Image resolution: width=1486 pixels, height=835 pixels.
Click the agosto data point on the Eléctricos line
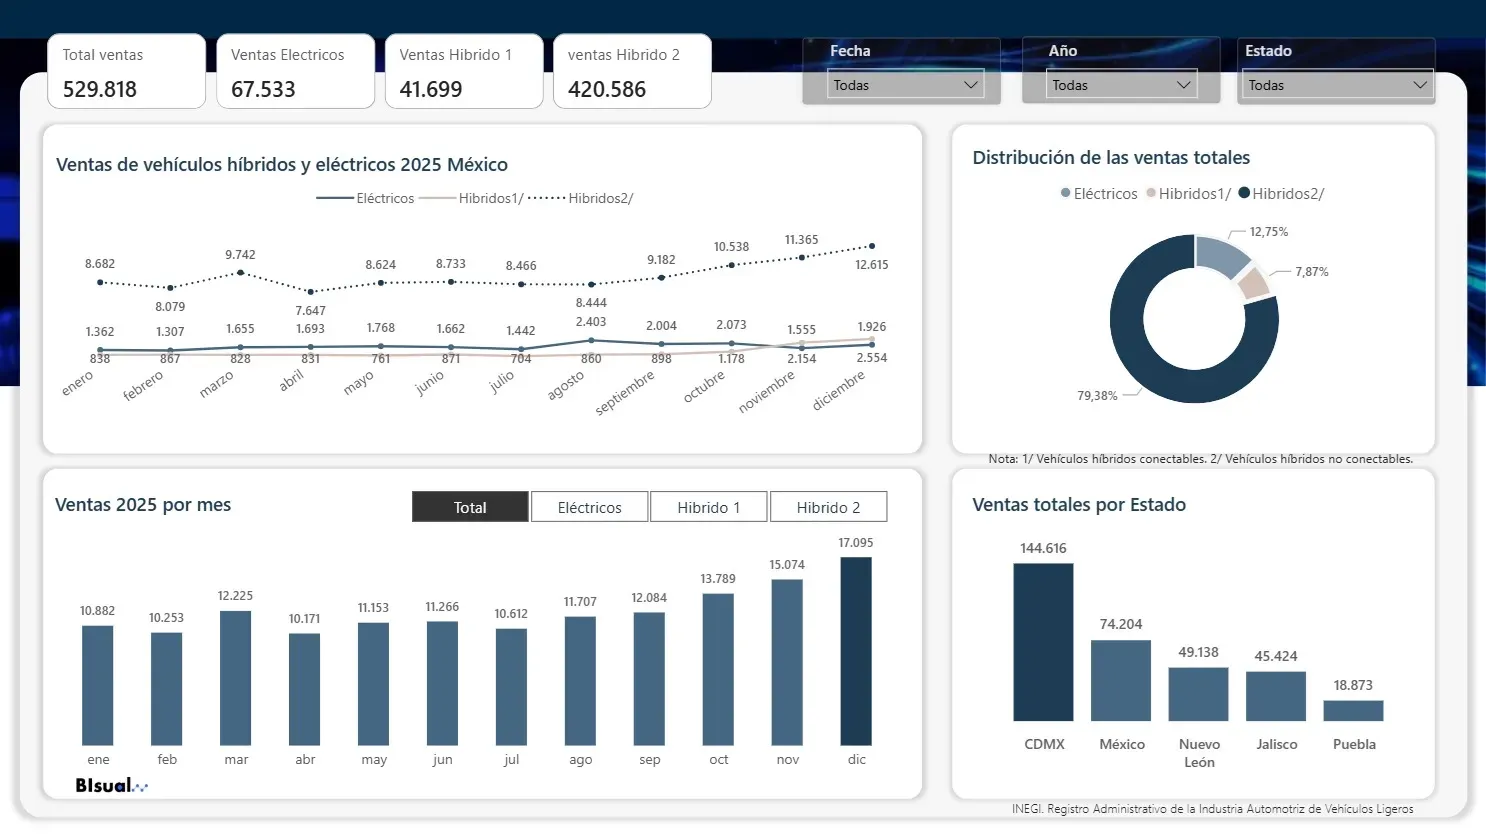tap(591, 340)
